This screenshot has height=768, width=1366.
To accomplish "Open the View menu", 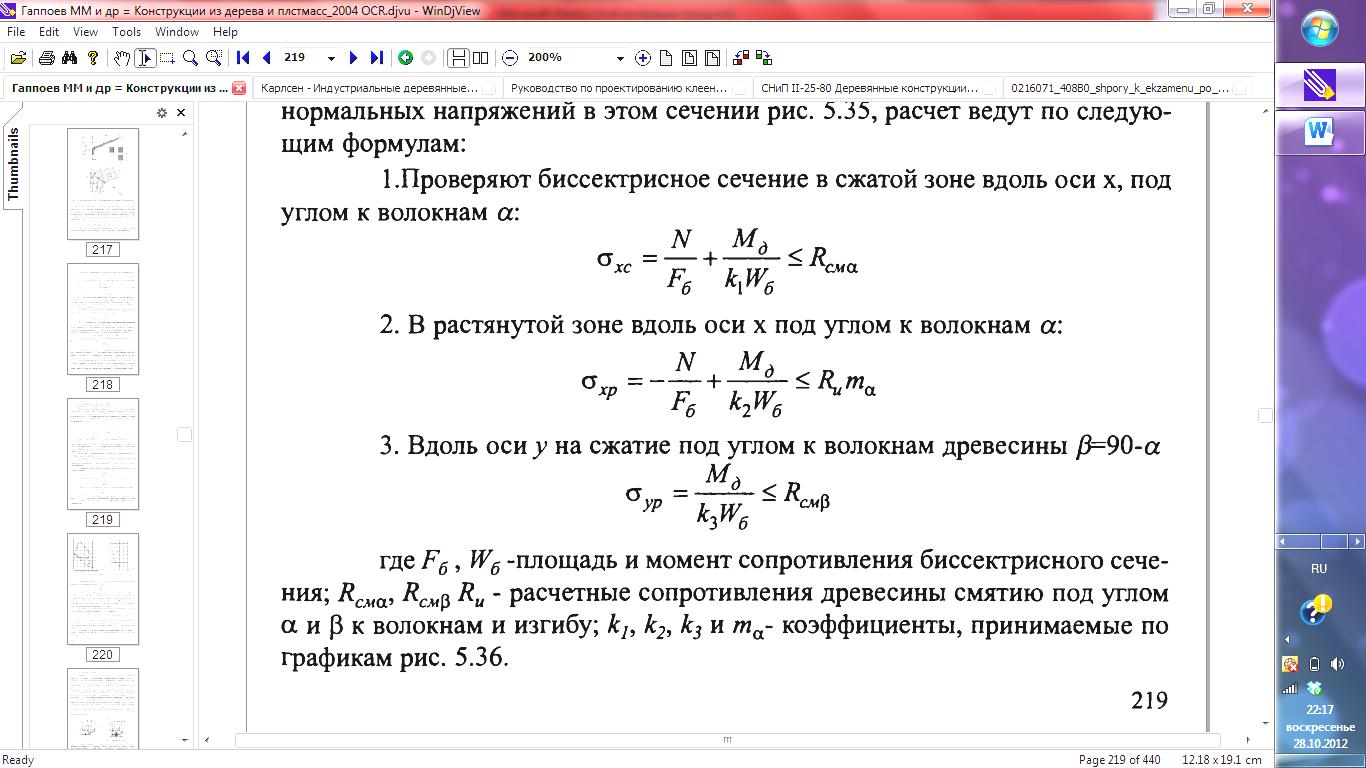I will point(85,32).
